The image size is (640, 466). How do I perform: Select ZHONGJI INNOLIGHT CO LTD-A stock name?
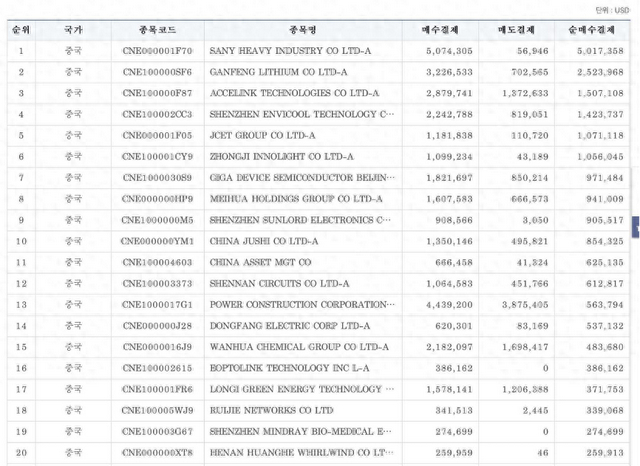pyautogui.click(x=282, y=157)
